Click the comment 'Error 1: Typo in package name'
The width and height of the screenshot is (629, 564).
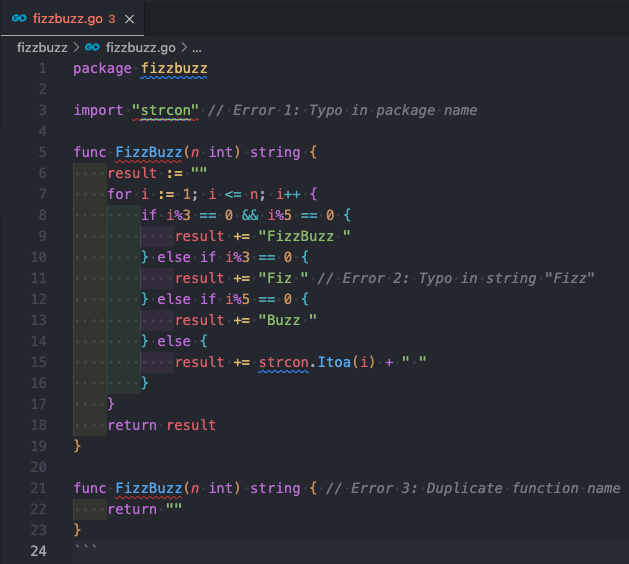click(342, 110)
